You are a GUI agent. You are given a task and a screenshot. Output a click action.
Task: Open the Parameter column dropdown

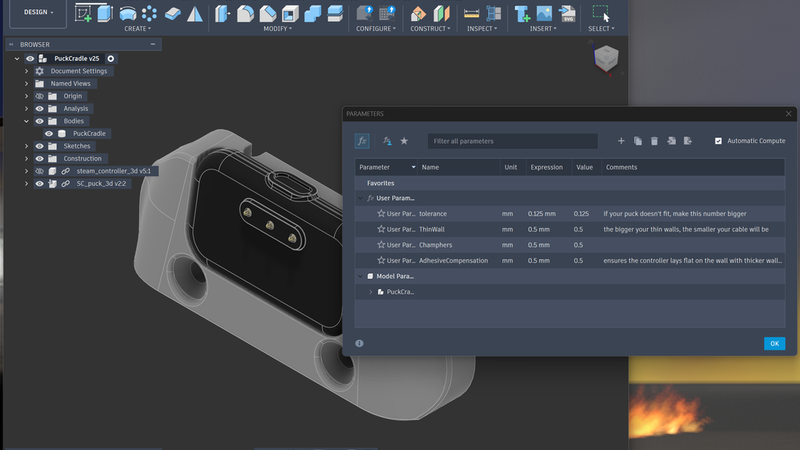point(413,167)
